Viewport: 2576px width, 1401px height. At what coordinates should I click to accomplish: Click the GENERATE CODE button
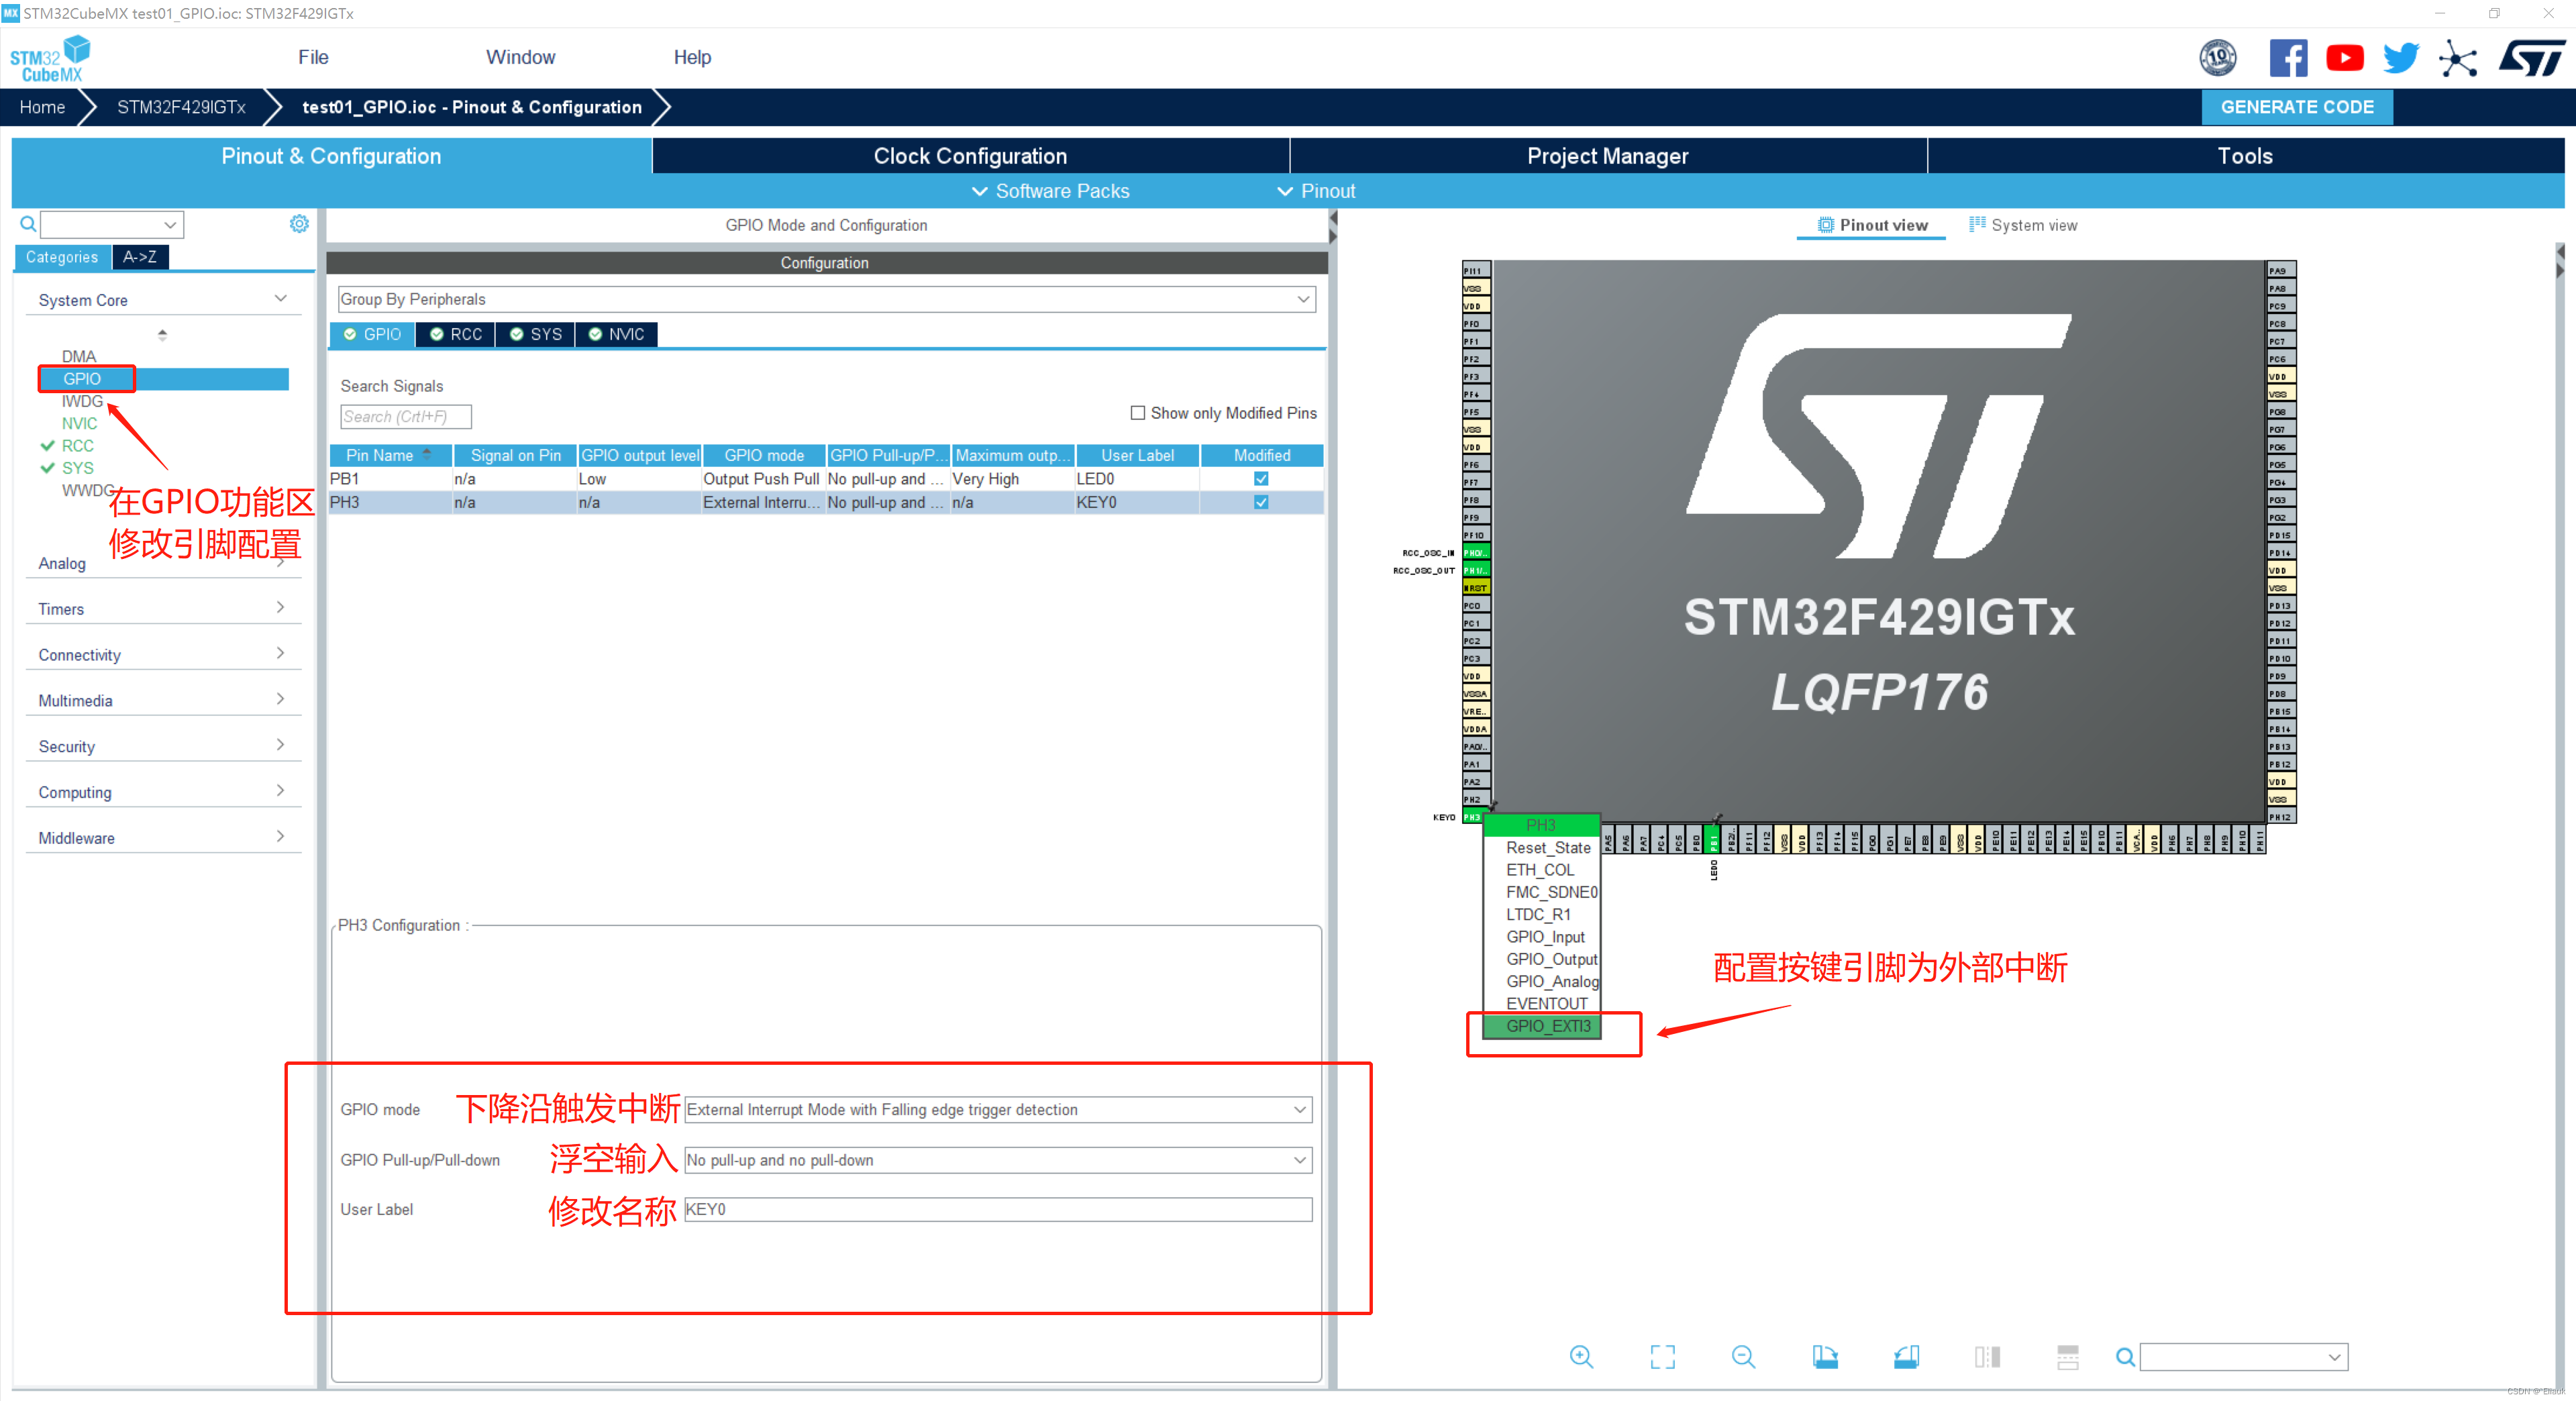point(2297,106)
